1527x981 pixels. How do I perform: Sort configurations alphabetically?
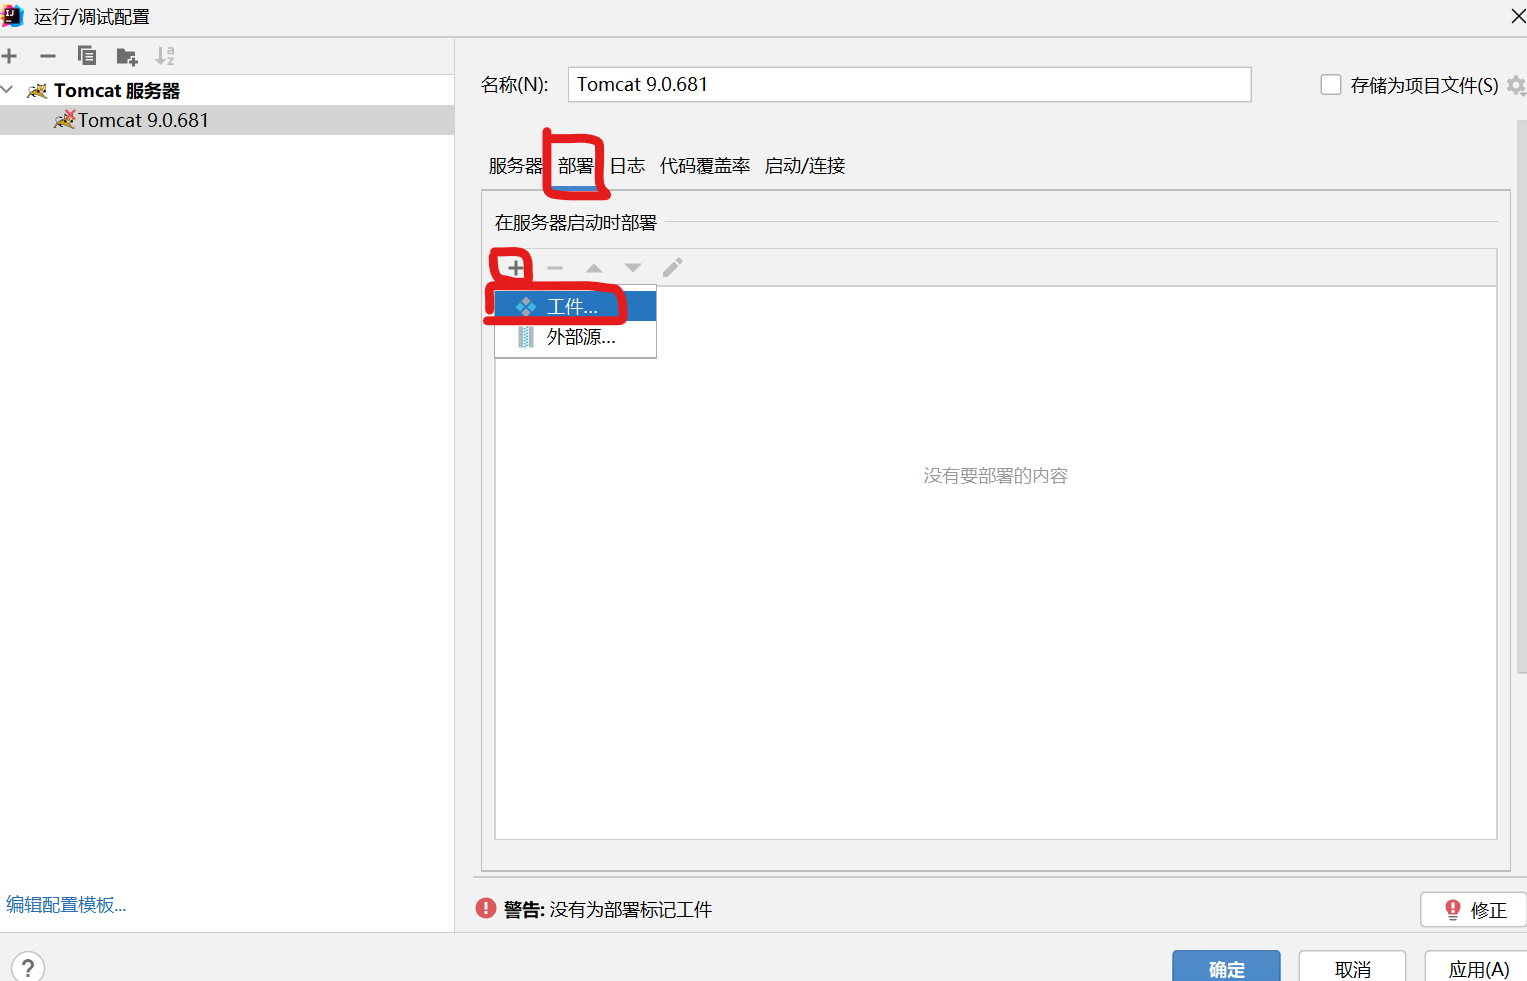pos(165,56)
